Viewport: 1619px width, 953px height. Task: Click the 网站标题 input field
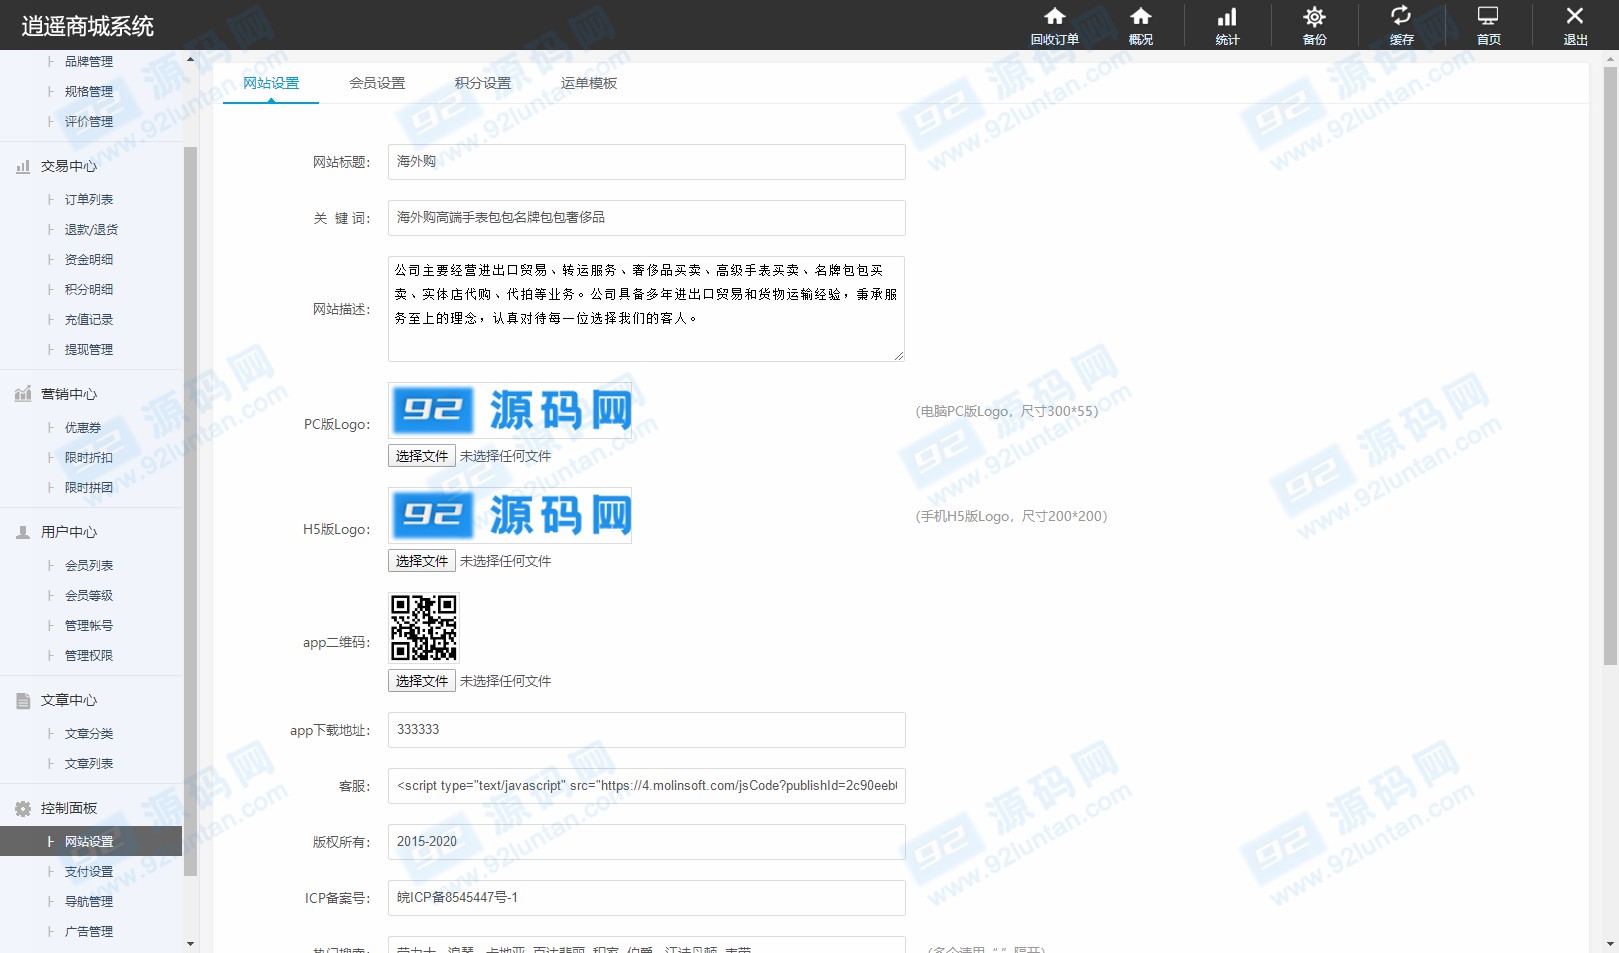(x=647, y=162)
